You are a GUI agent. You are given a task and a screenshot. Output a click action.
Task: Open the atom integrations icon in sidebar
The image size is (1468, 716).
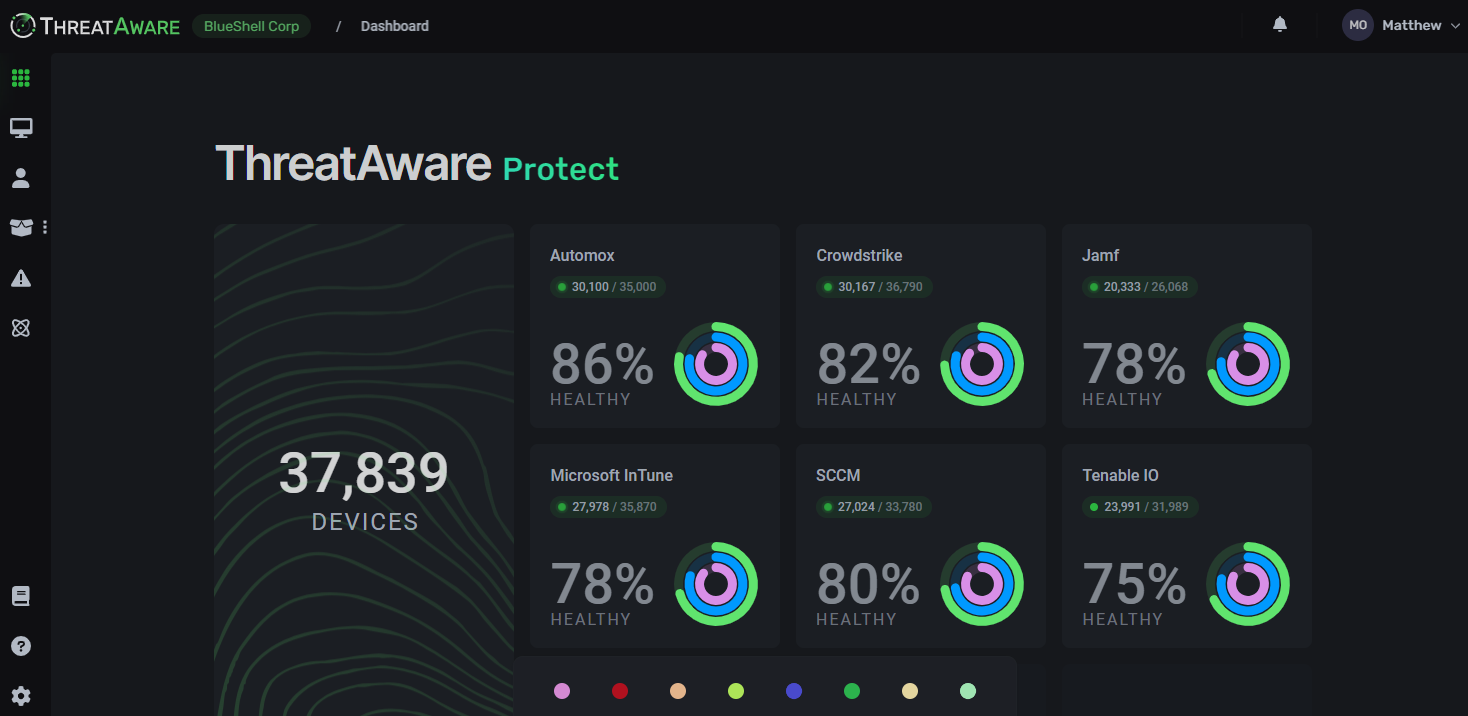pos(21,328)
